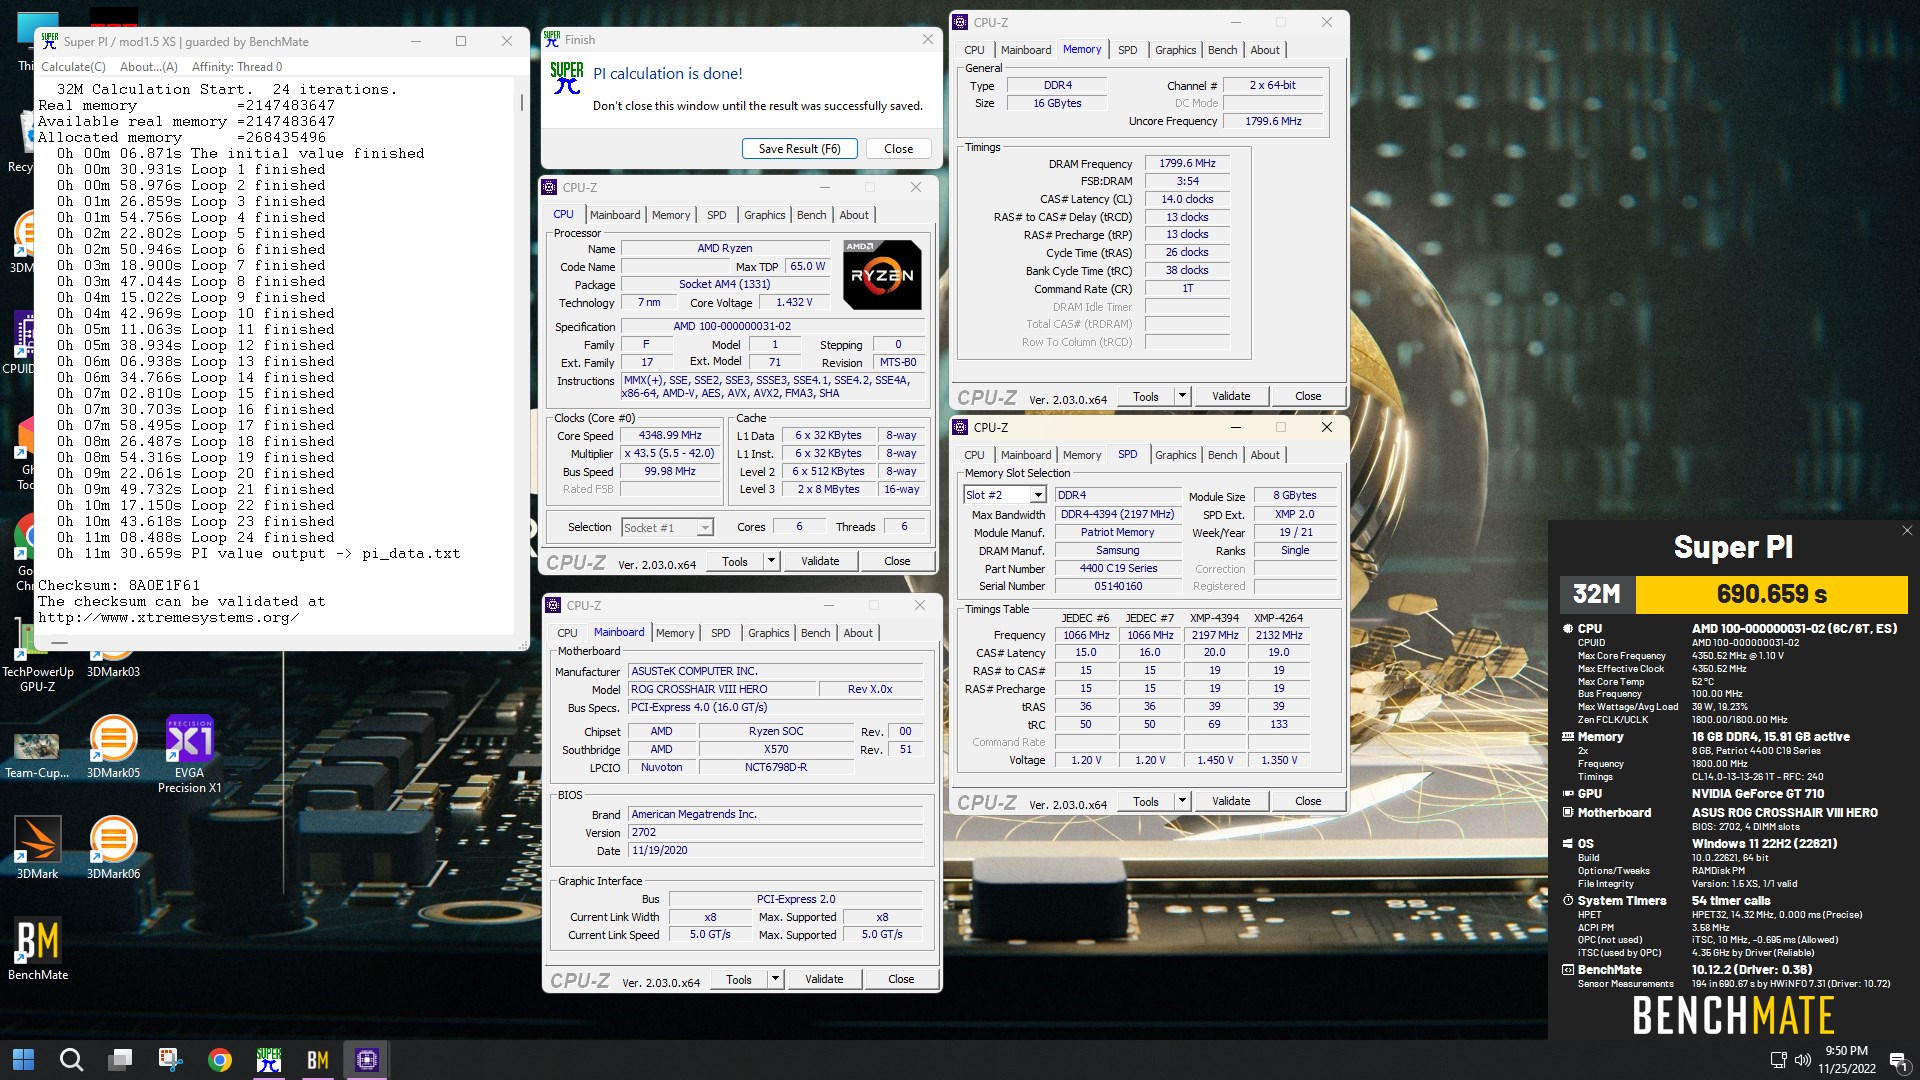Switch to Graphics tab in CPU-Z Memory window

1175,50
